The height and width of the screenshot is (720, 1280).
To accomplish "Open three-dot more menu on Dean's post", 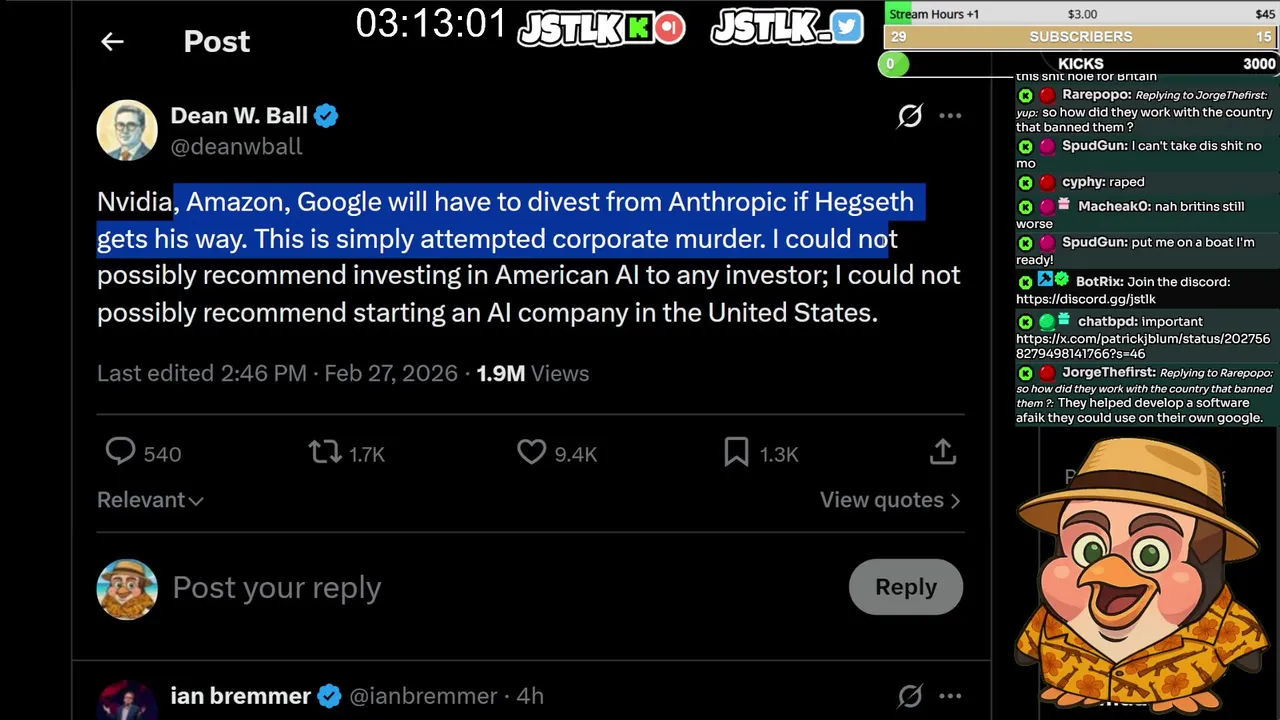I will (x=950, y=116).
